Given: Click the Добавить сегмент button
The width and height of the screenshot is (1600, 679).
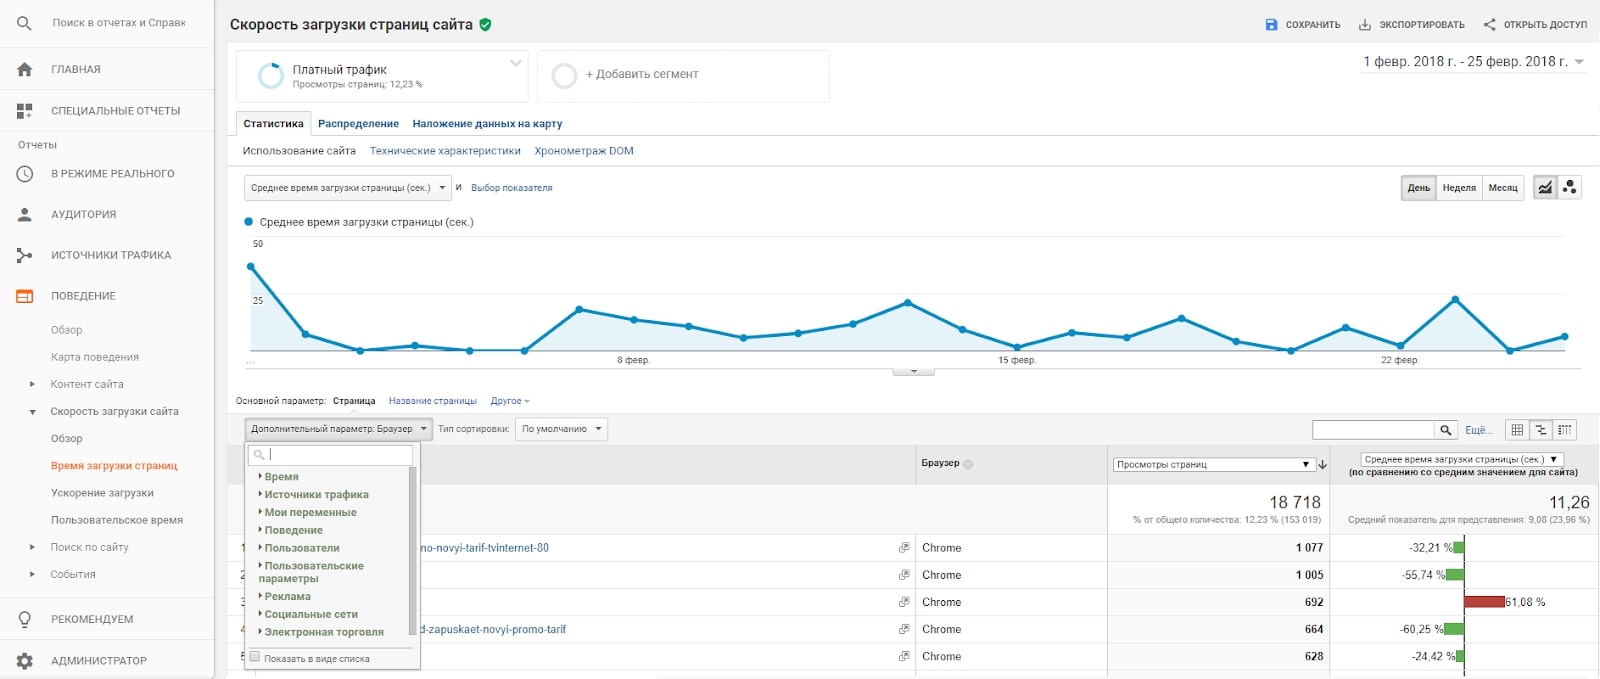Looking at the screenshot, I should [x=642, y=74].
